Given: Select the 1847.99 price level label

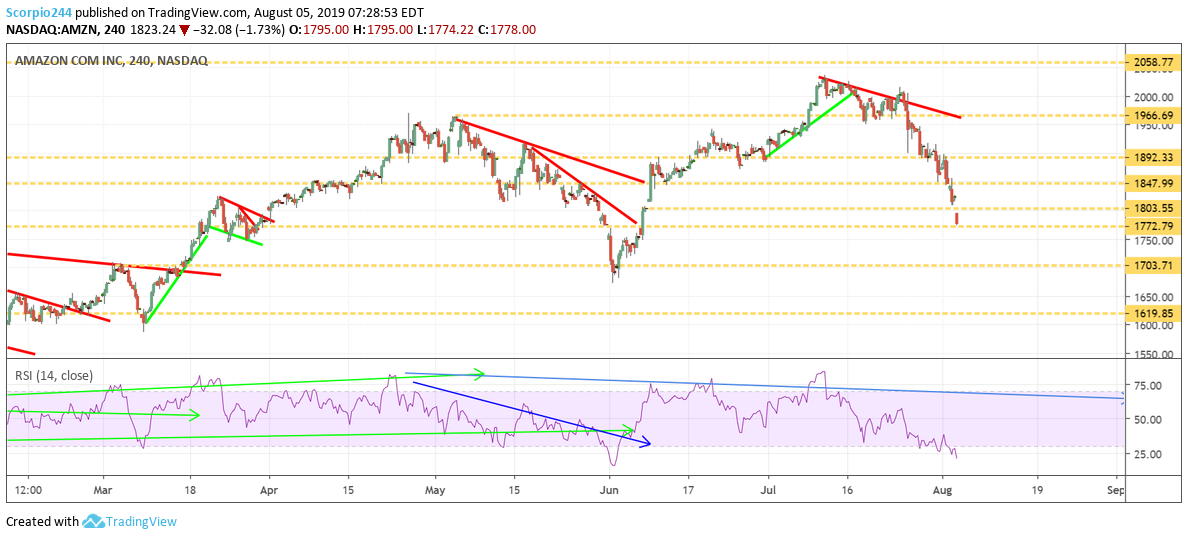Looking at the screenshot, I should click(x=1151, y=183).
